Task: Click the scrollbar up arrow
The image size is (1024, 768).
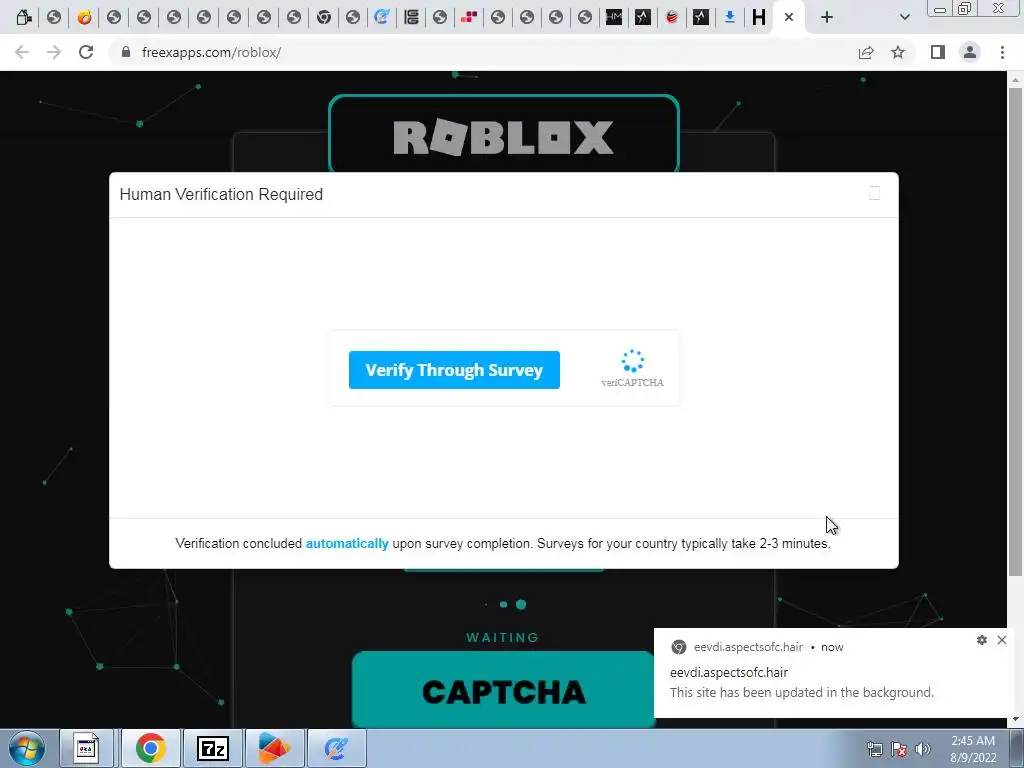Action: [x=1015, y=79]
